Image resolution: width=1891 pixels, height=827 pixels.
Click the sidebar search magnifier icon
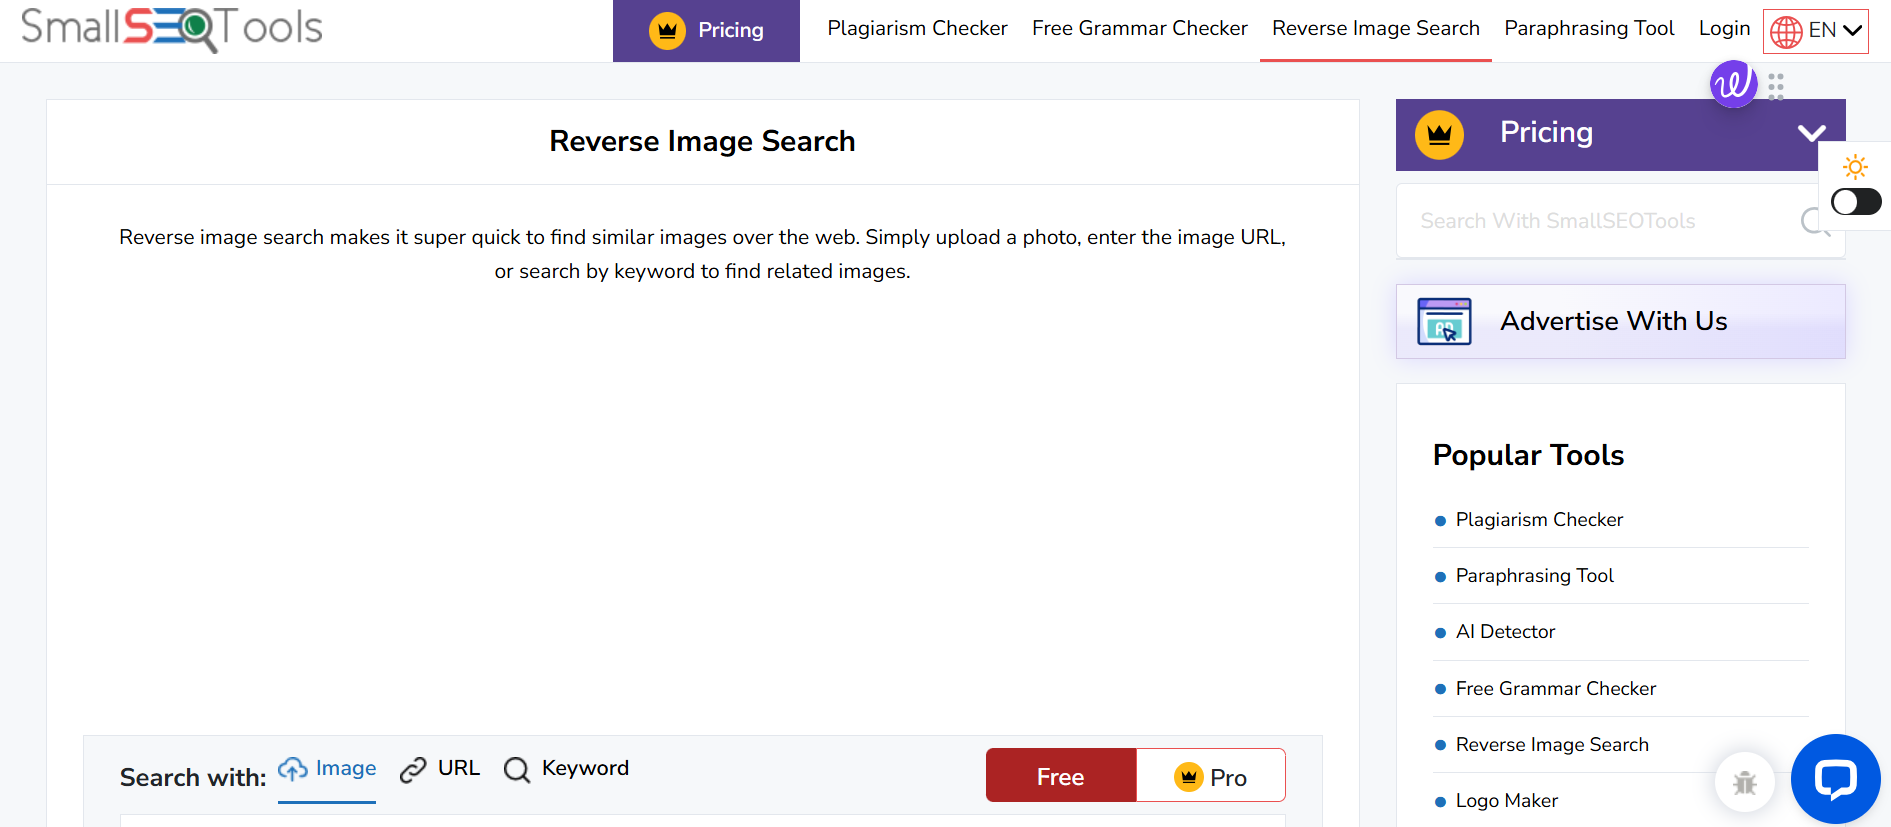(x=1815, y=221)
